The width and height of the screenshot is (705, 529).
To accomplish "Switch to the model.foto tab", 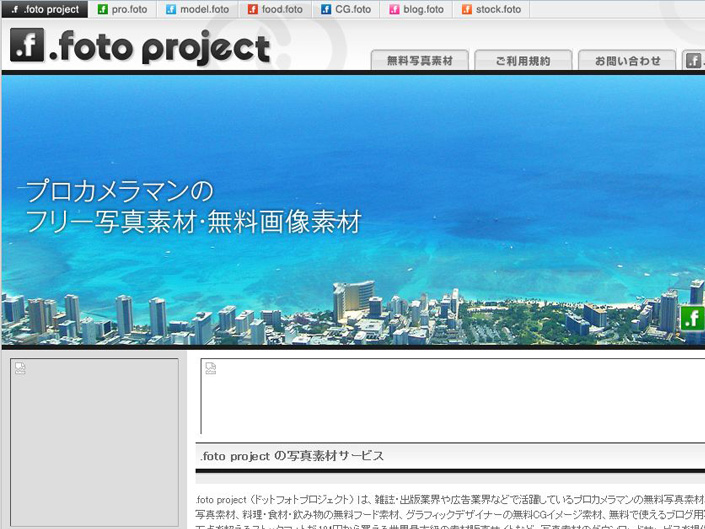I will coord(197,9).
